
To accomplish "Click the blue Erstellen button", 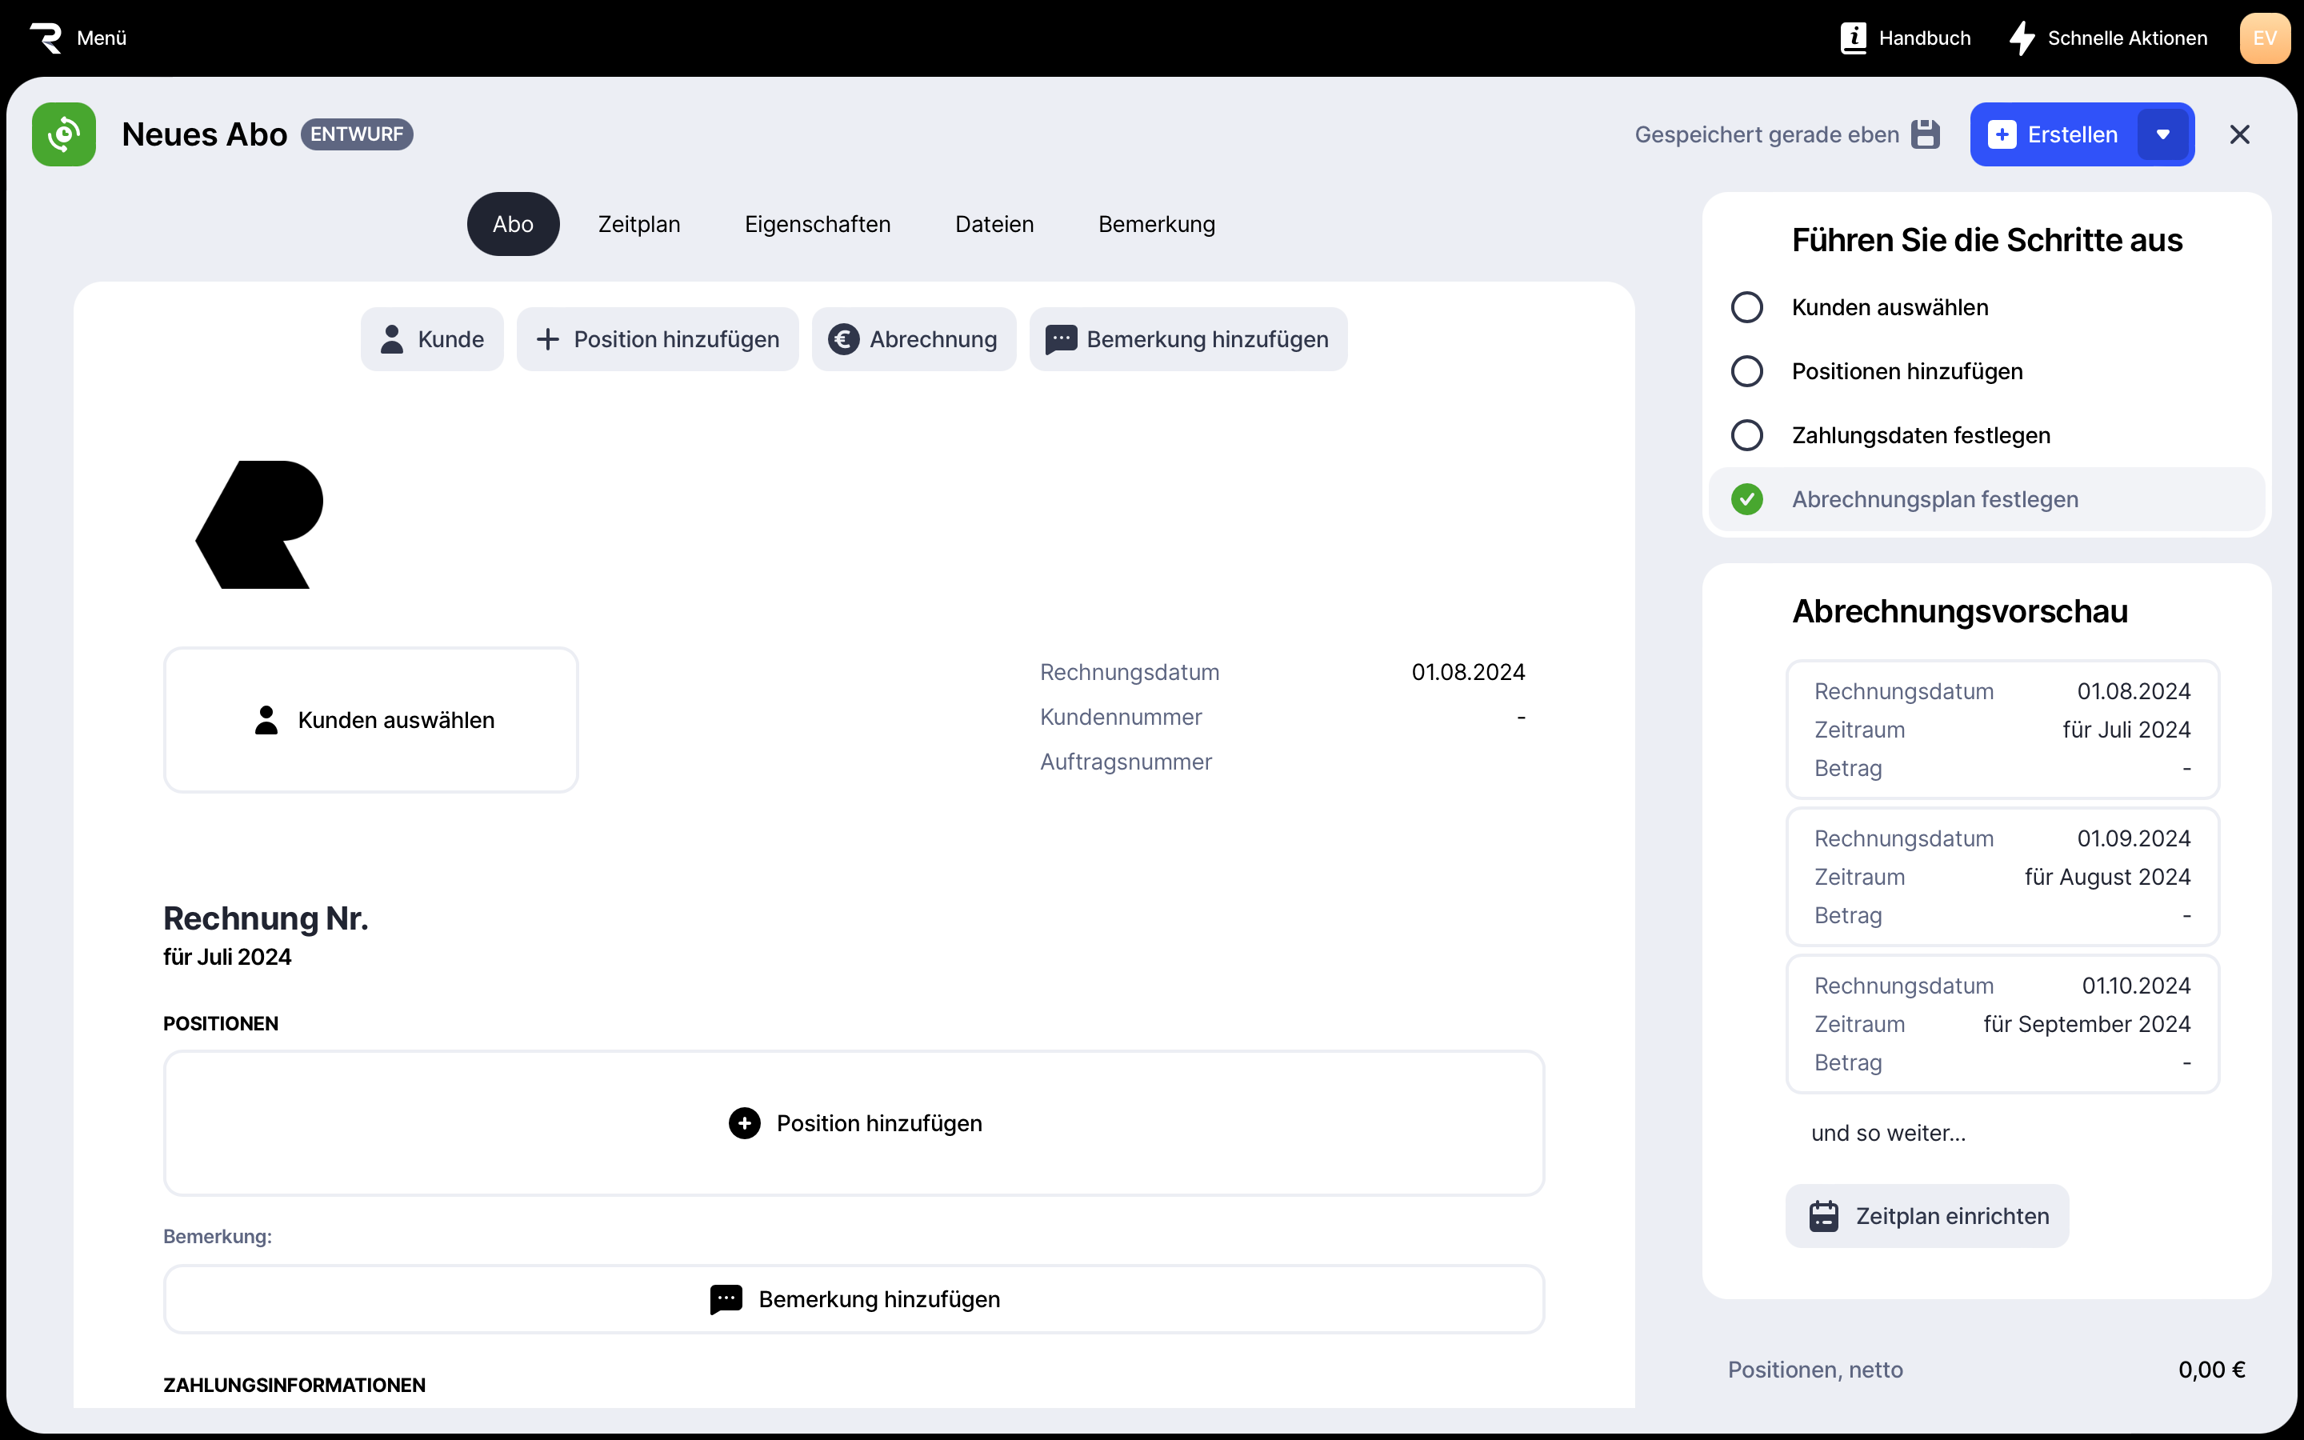I will [2055, 134].
